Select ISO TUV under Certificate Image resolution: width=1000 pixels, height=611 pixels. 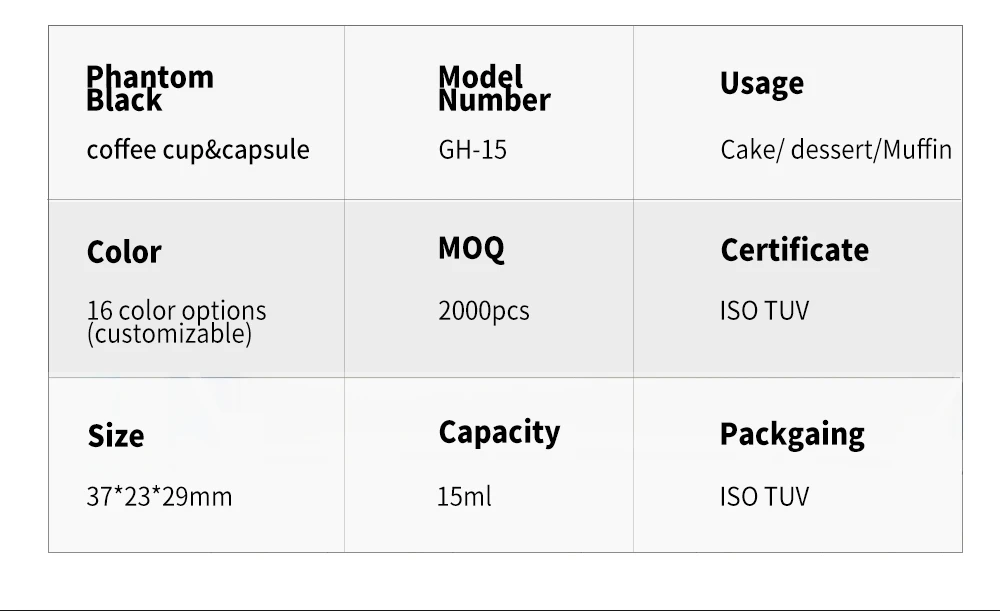pos(765,311)
